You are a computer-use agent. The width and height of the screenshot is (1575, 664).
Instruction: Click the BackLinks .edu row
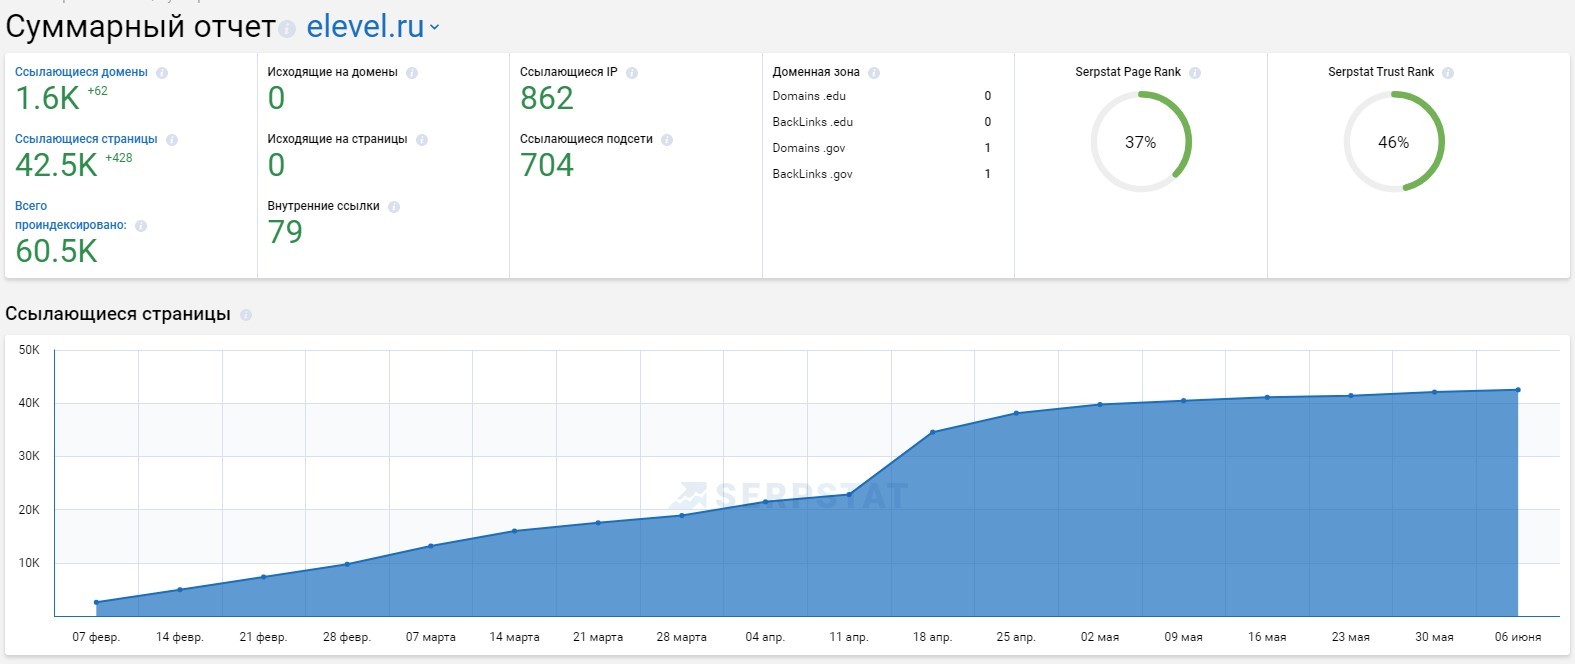coord(881,122)
